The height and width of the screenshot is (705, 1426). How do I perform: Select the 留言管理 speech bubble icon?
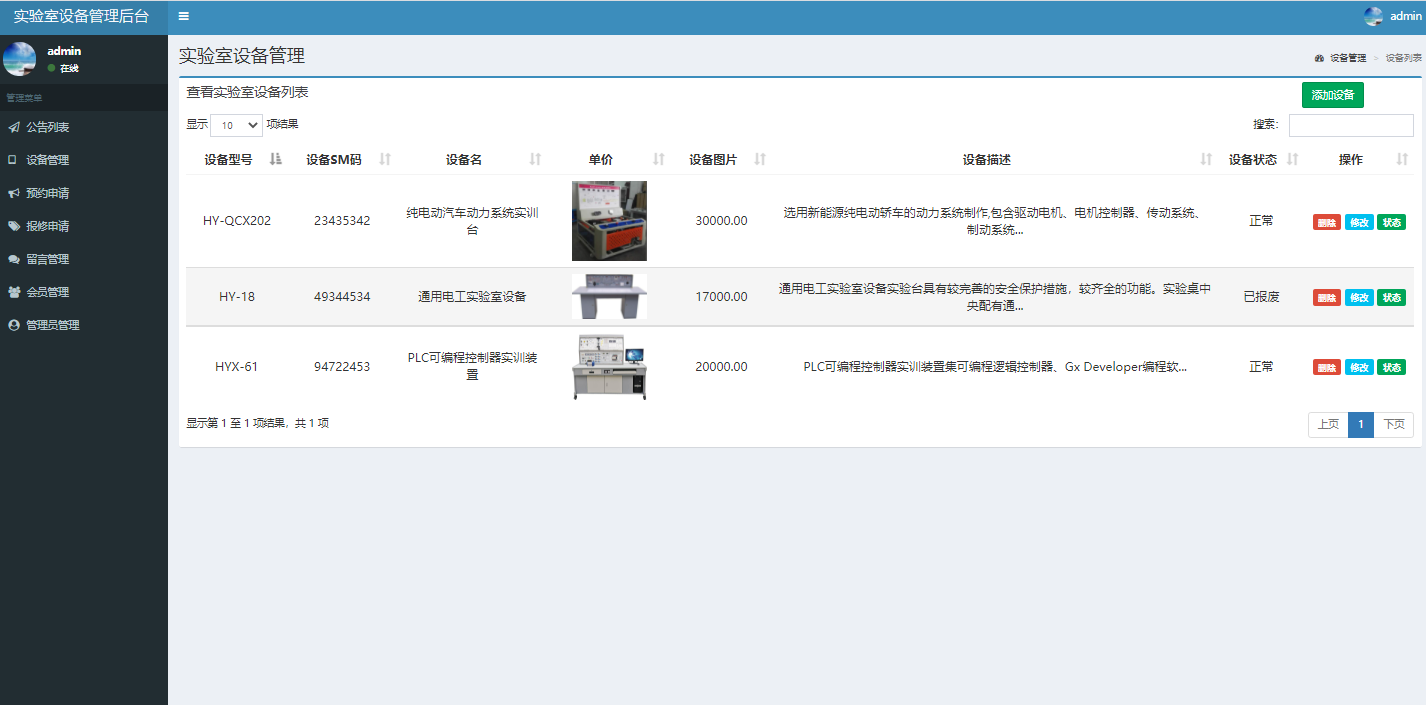[13, 258]
